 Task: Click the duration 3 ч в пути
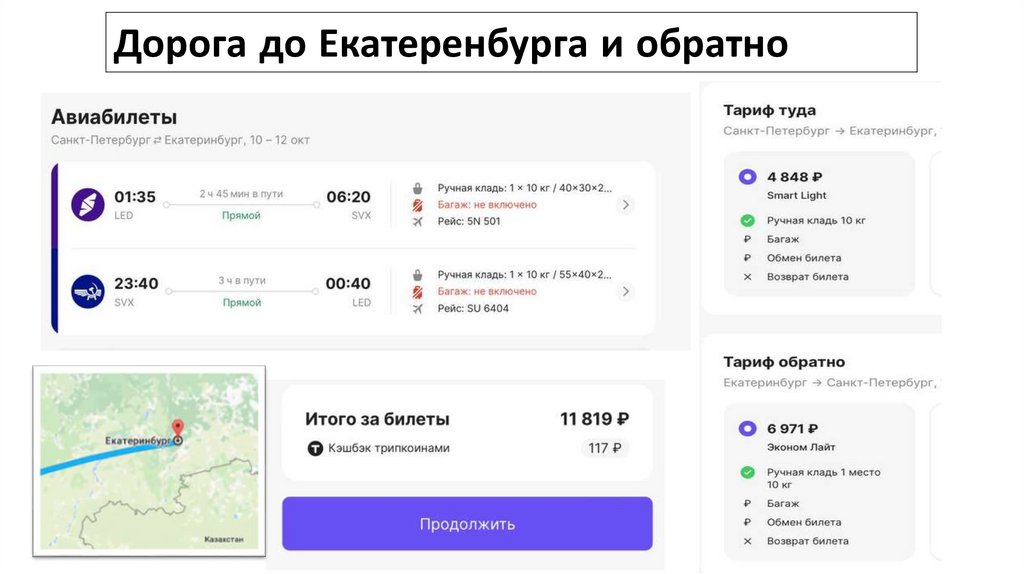(242, 281)
